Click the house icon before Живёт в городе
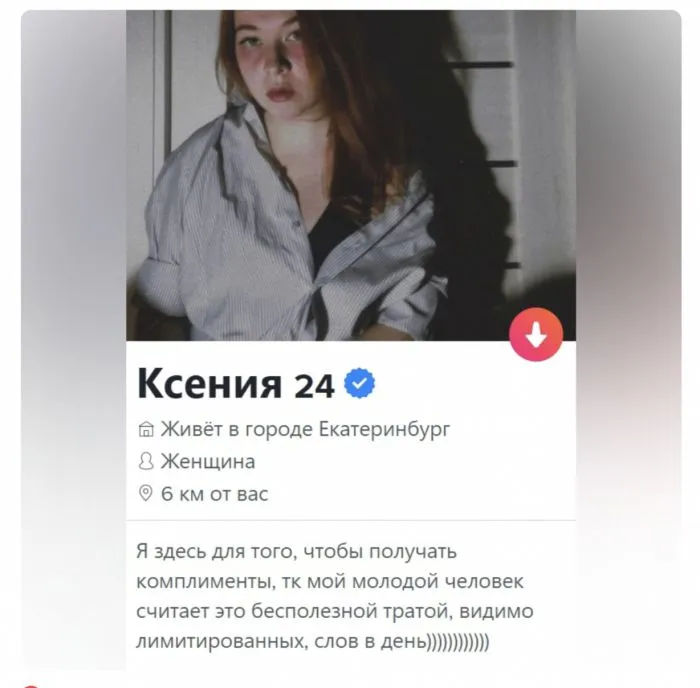The width and height of the screenshot is (700, 688). click(x=146, y=429)
